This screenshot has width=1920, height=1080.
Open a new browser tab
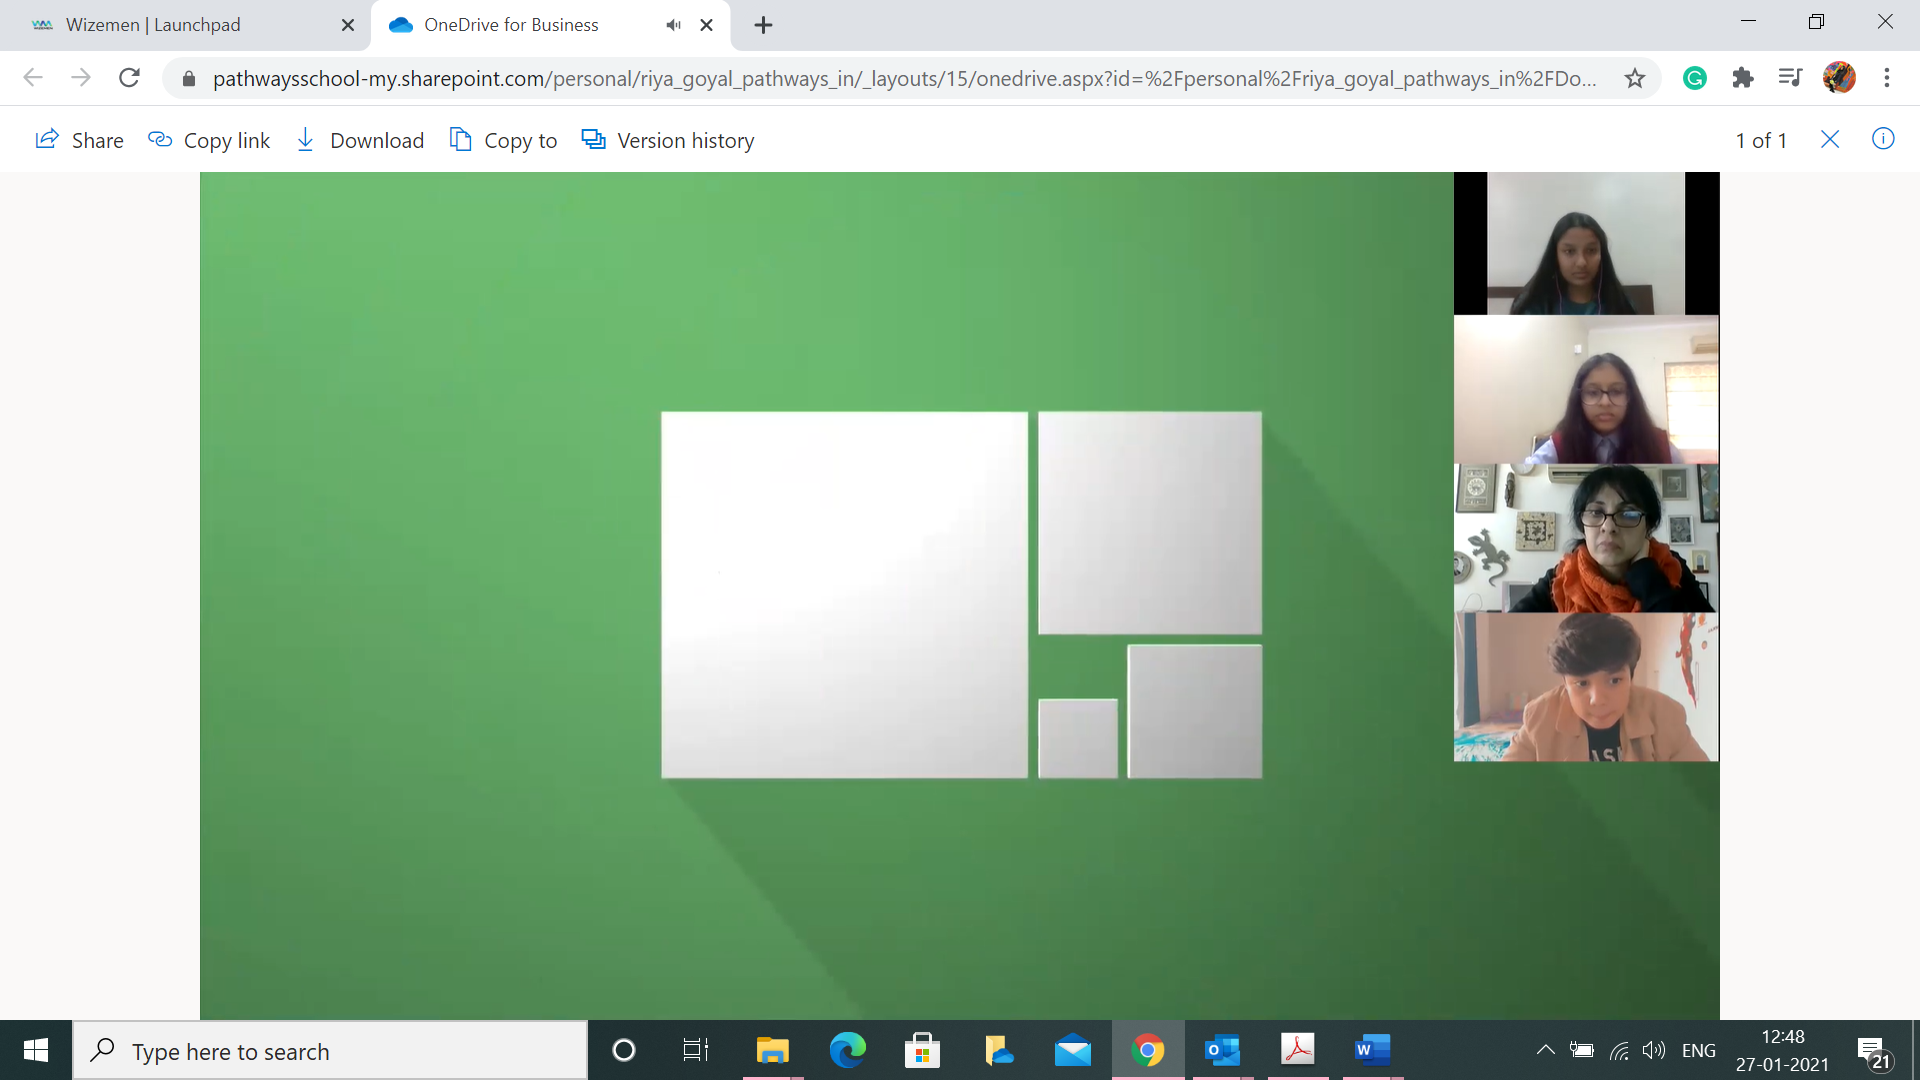(763, 25)
